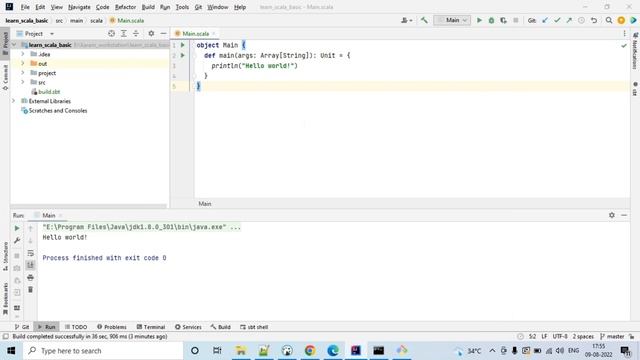
Task: Open the Problems tool window tab
Action: [x=112, y=327]
